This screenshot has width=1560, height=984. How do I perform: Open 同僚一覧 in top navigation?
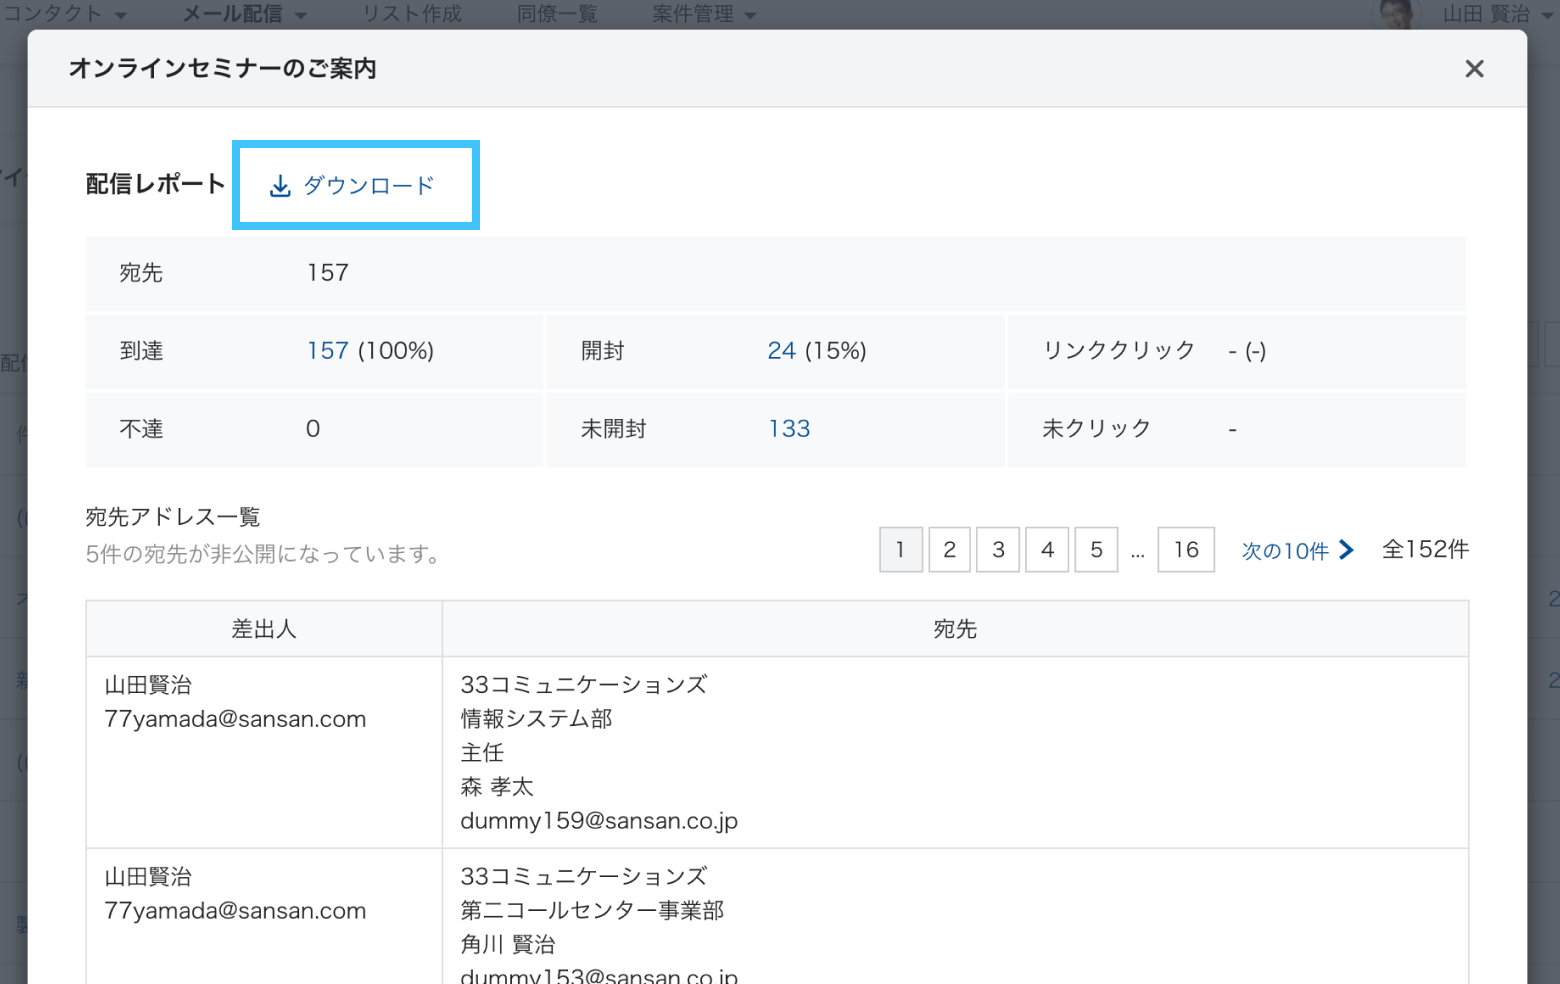557,14
